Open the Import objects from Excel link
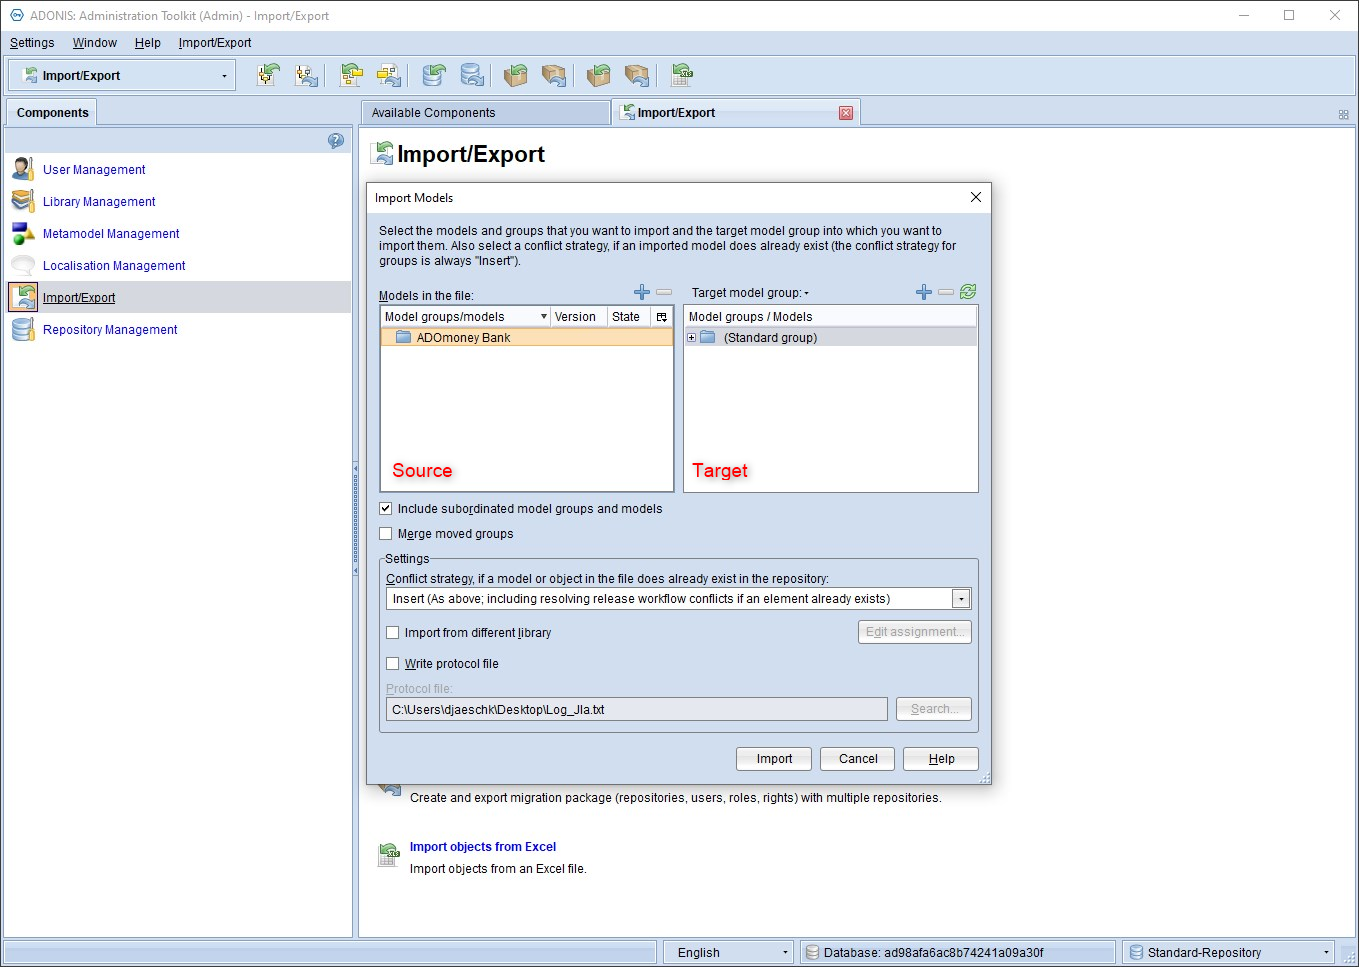1359x967 pixels. click(x=483, y=847)
